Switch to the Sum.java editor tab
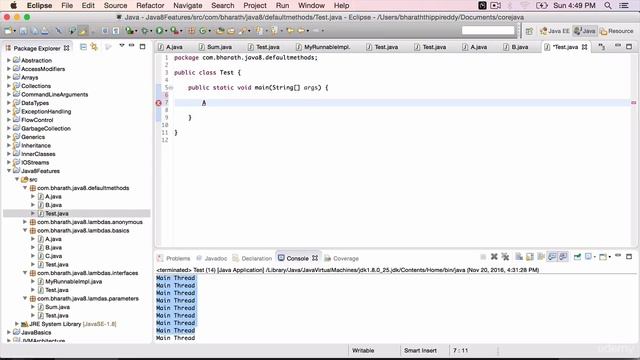 click(216, 47)
